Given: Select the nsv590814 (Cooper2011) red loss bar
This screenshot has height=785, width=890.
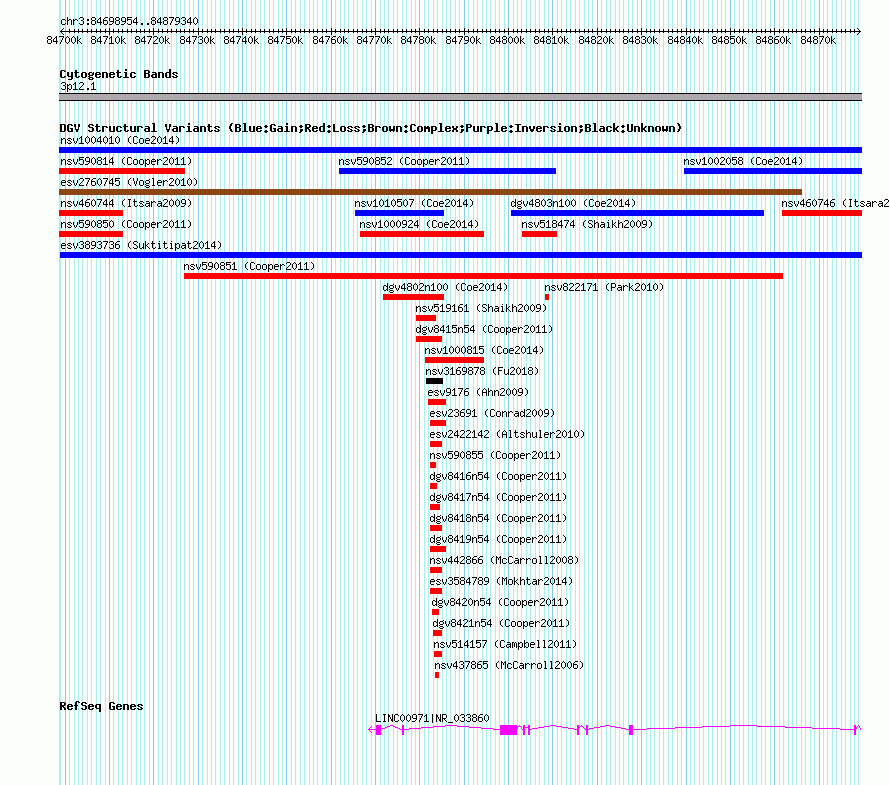Looking at the screenshot, I should tap(122, 171).
